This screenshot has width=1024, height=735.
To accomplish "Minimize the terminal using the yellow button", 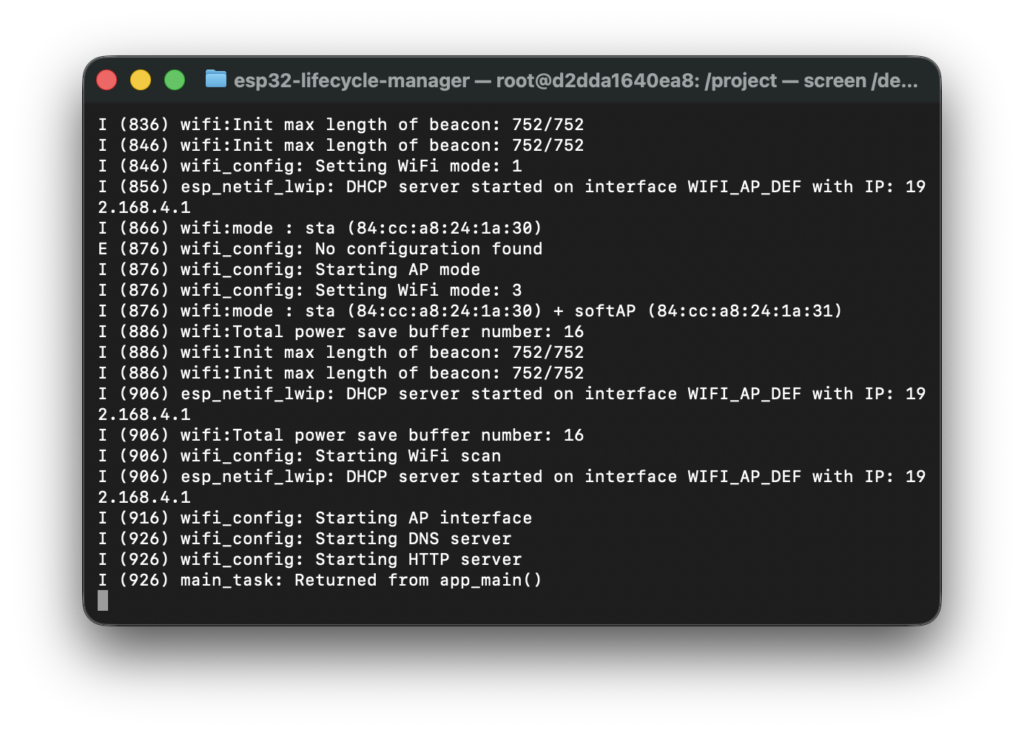I will click(141, 80).
